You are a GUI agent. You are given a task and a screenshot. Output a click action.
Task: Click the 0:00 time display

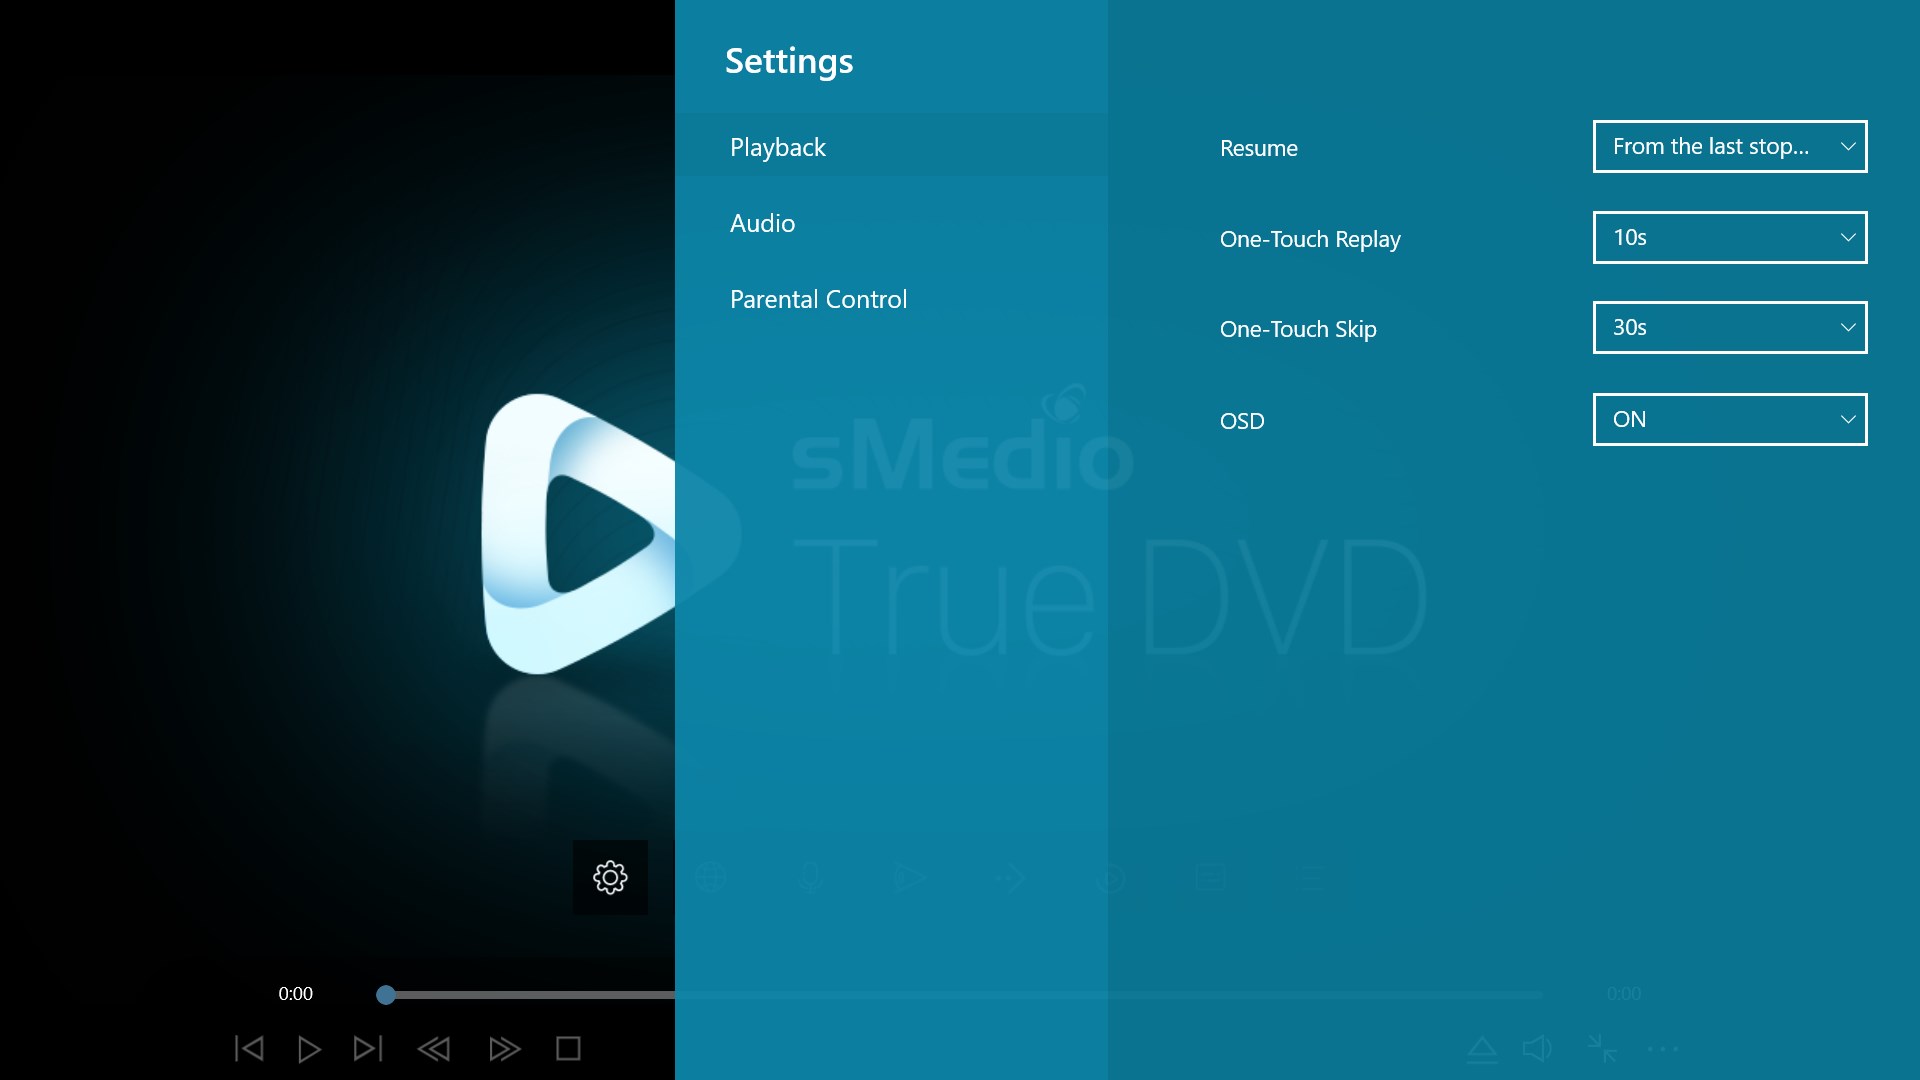(x=295, y=993)
